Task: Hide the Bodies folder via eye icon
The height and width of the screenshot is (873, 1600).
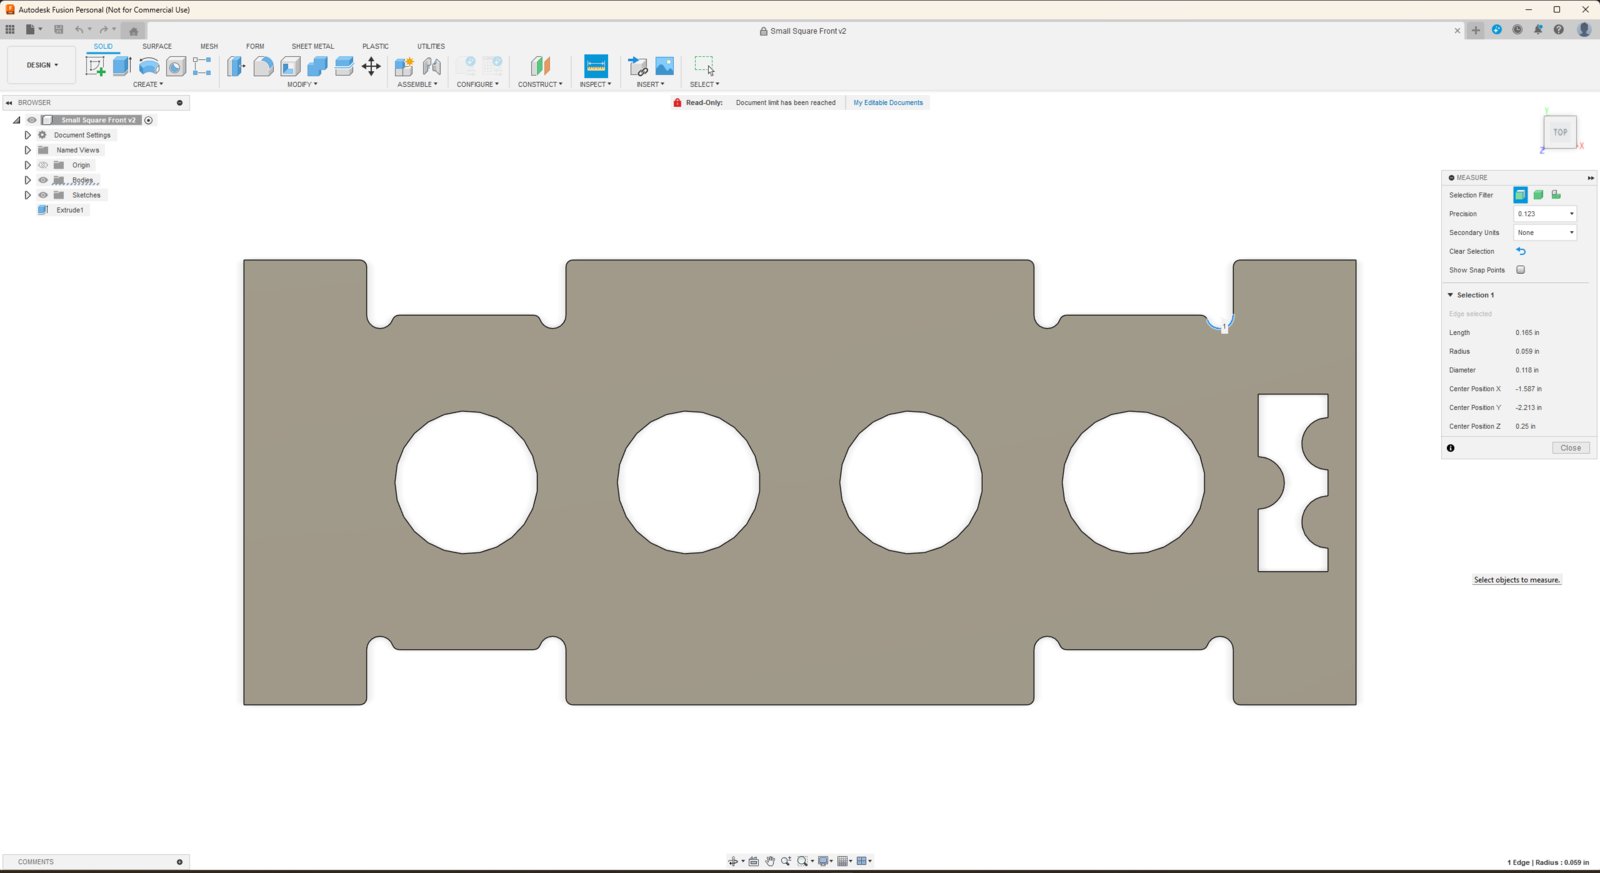Action: coord(43,180)
